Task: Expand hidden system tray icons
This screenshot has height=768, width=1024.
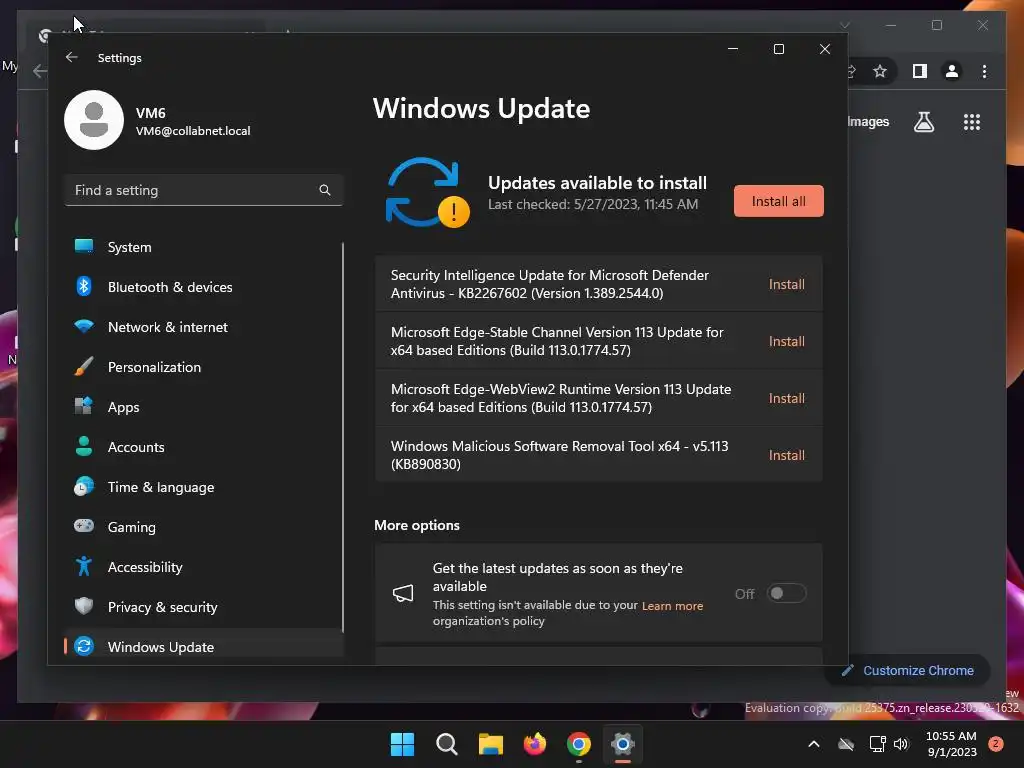Action: [x=814, y=744]
